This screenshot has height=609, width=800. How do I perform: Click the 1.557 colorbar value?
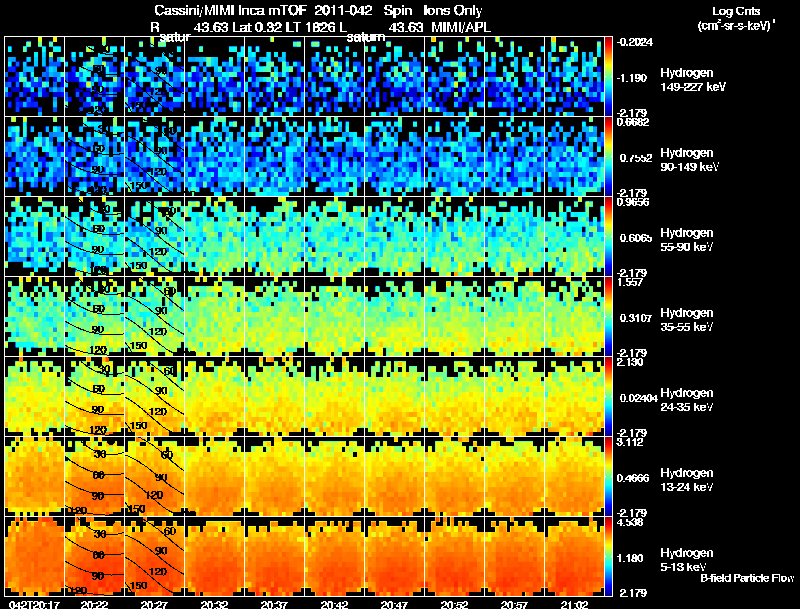pos(630,283)
